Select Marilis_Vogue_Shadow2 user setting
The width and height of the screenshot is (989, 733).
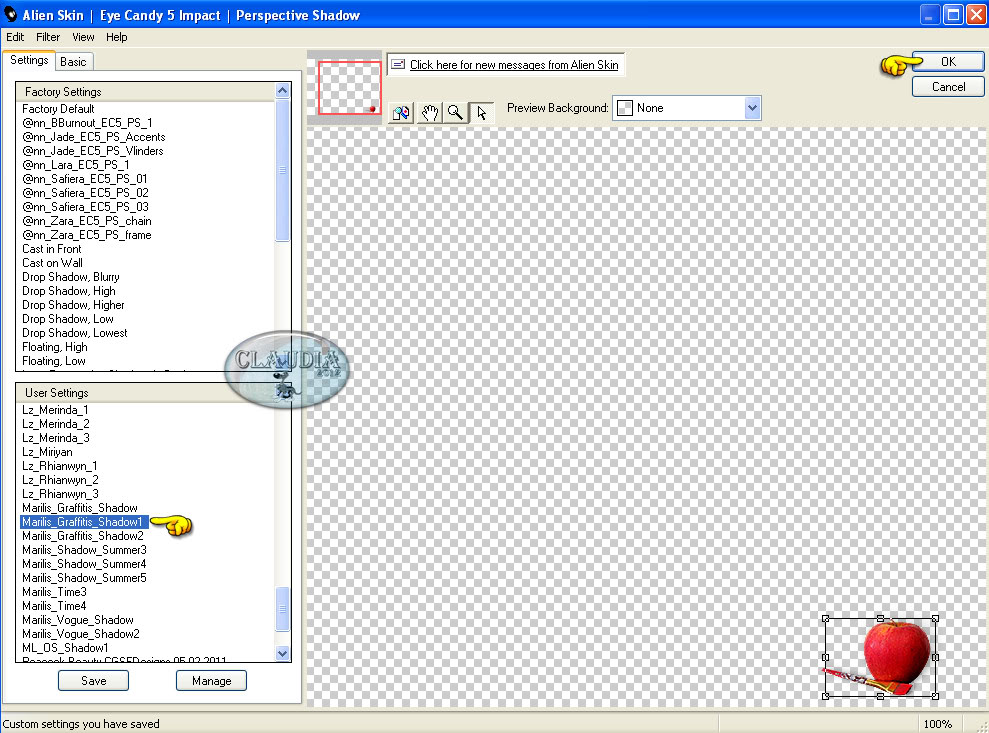(81, 634)
